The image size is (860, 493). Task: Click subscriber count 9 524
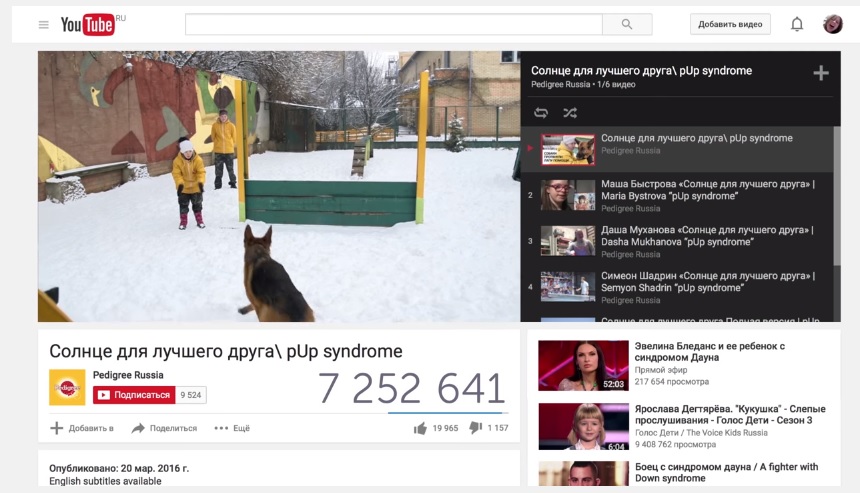click(x=191, y=395)
